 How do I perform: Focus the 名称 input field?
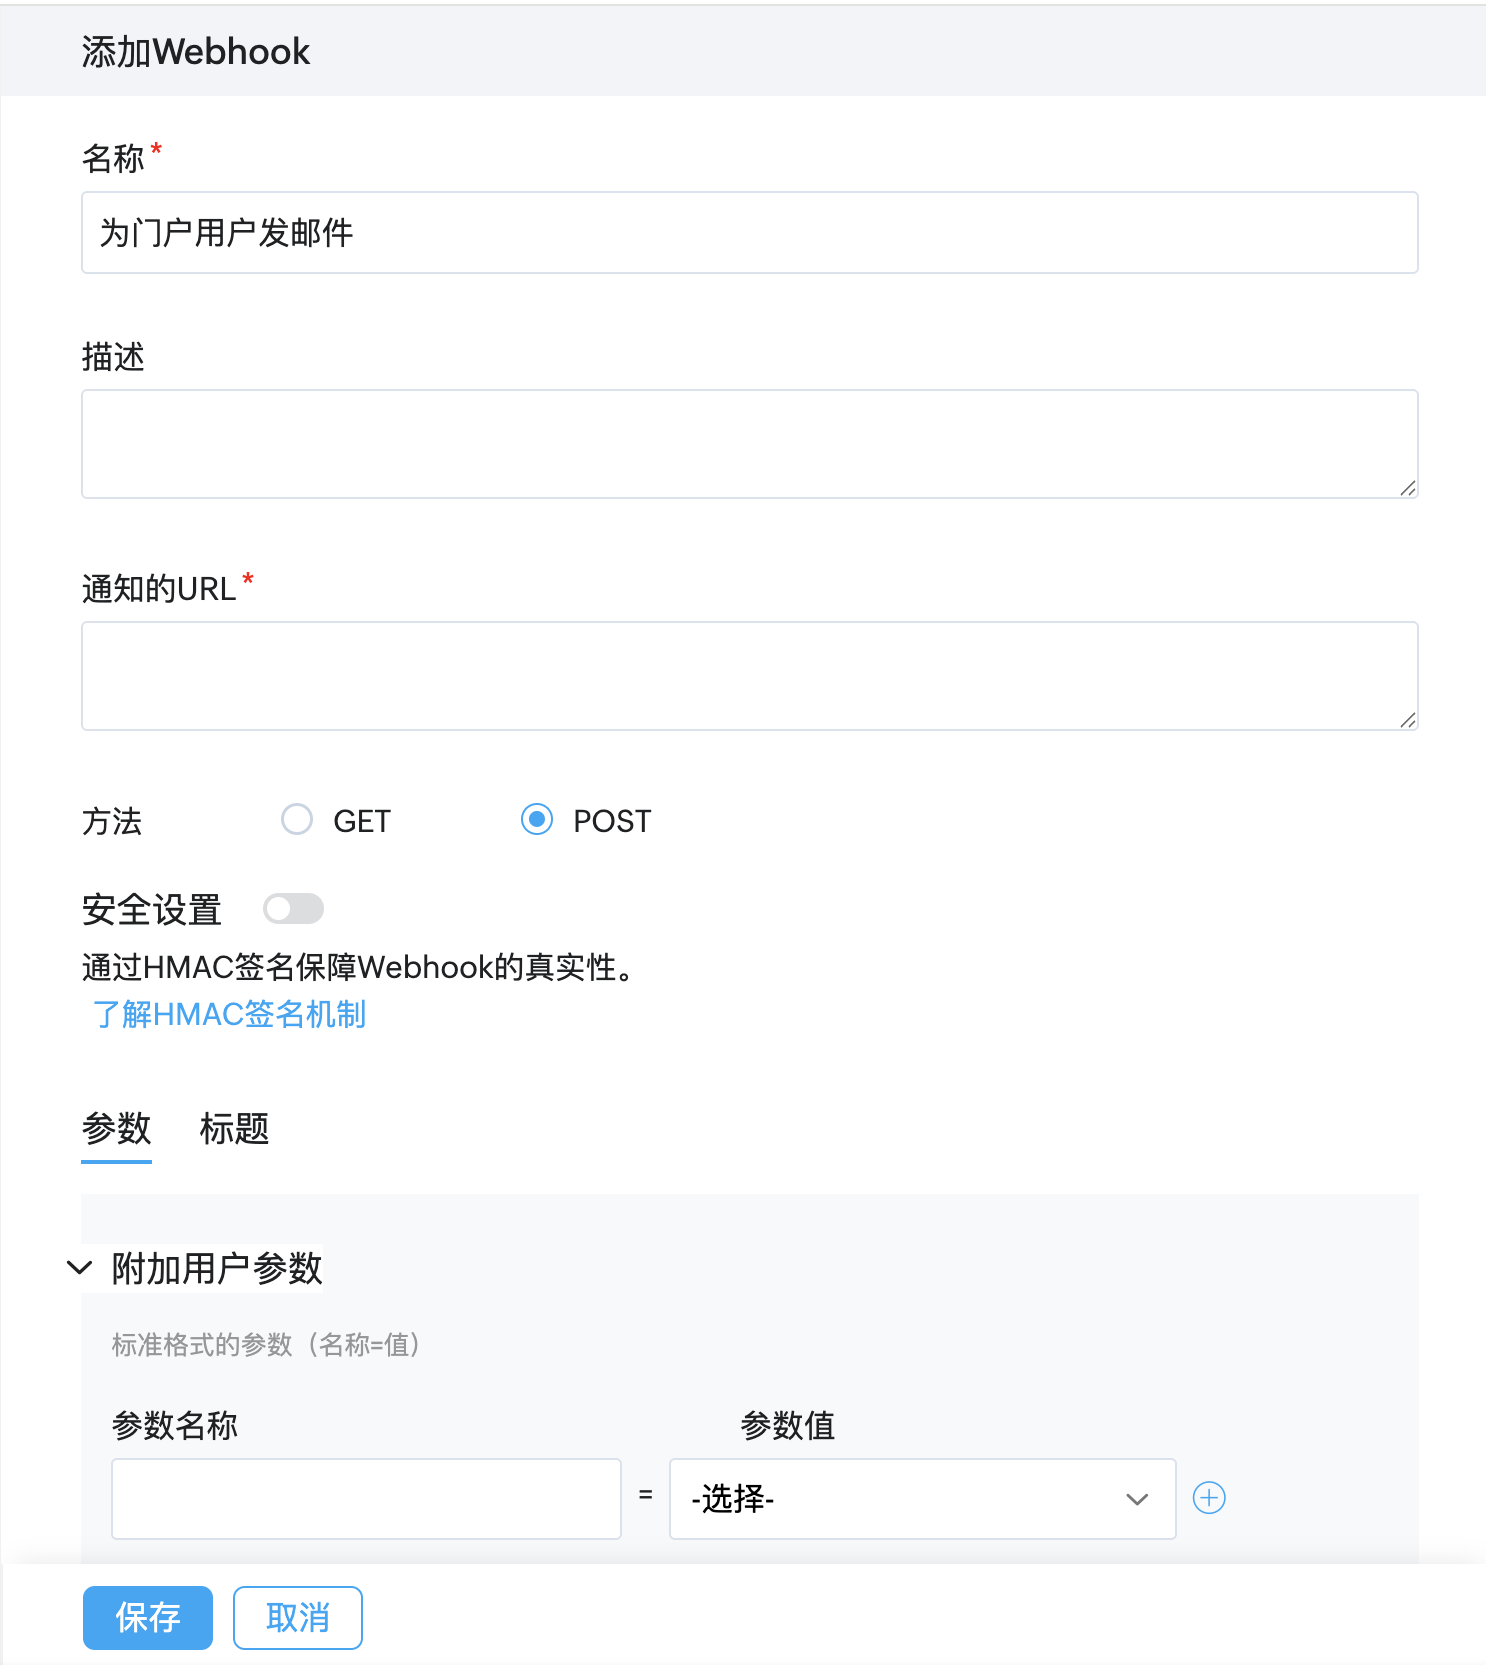749,233
